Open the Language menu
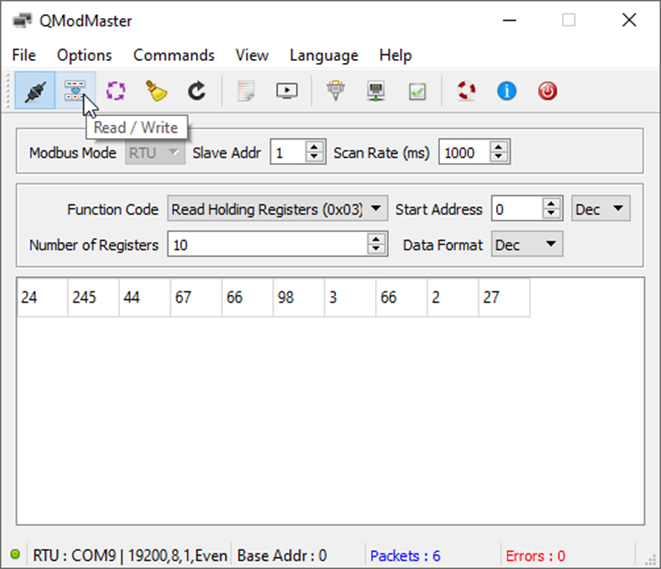 tap(324, 55)
